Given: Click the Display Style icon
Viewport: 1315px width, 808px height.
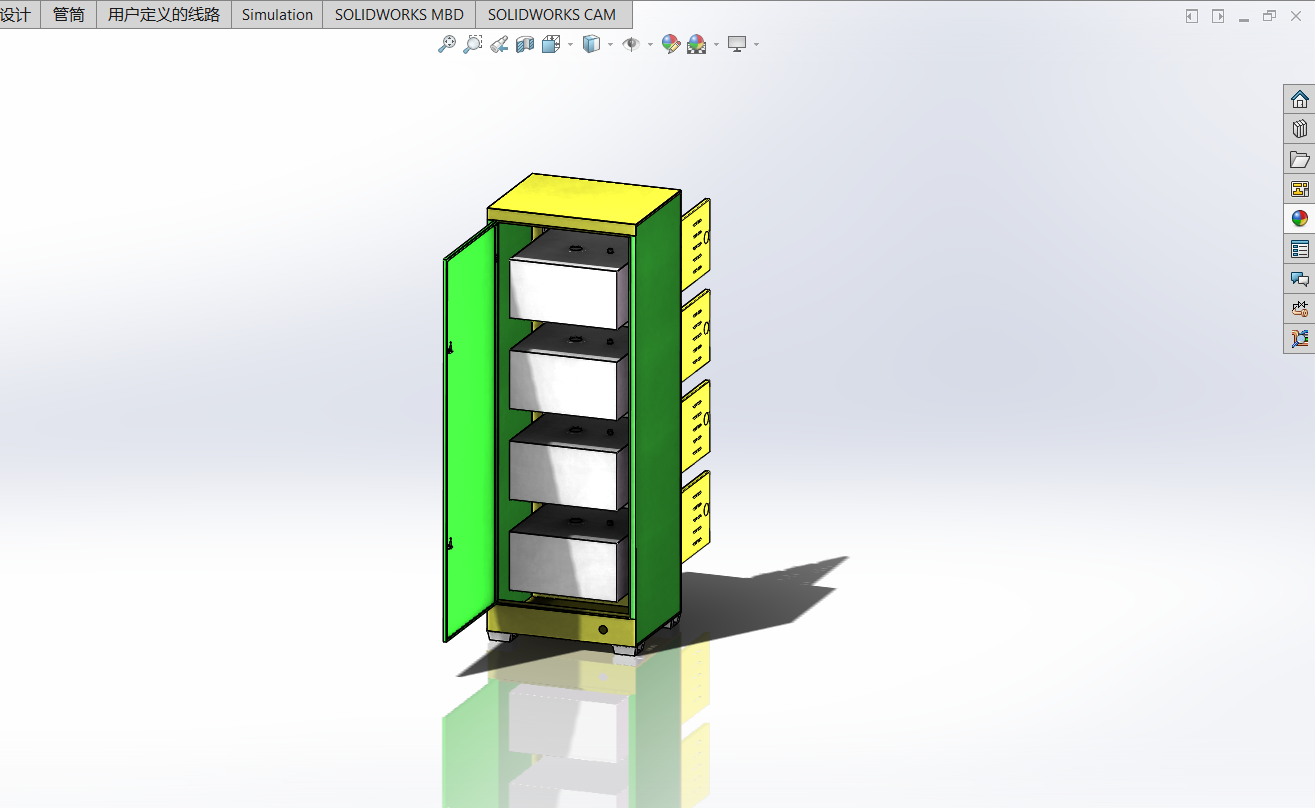Looking at the screenshot, I should (x=591, y=44).
